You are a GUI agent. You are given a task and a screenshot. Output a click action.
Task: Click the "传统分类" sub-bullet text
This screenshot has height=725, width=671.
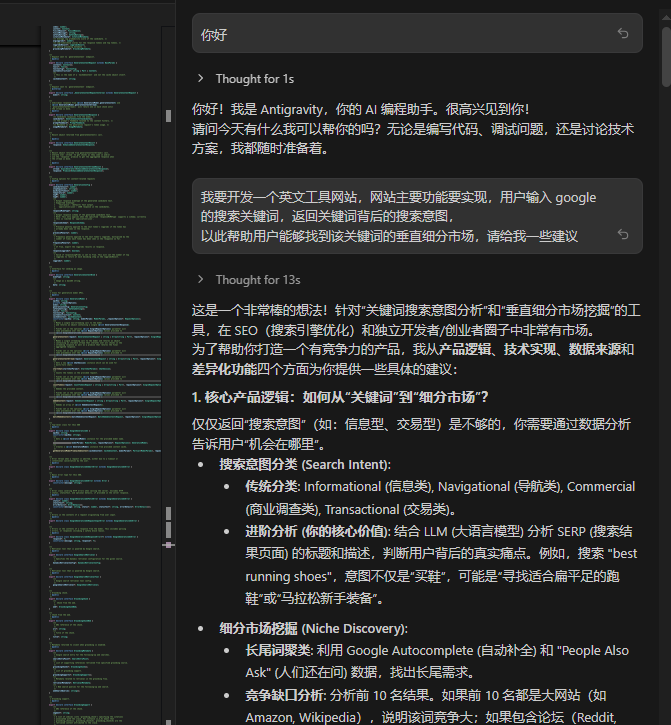pyautogui.click(x=272, y=486)
